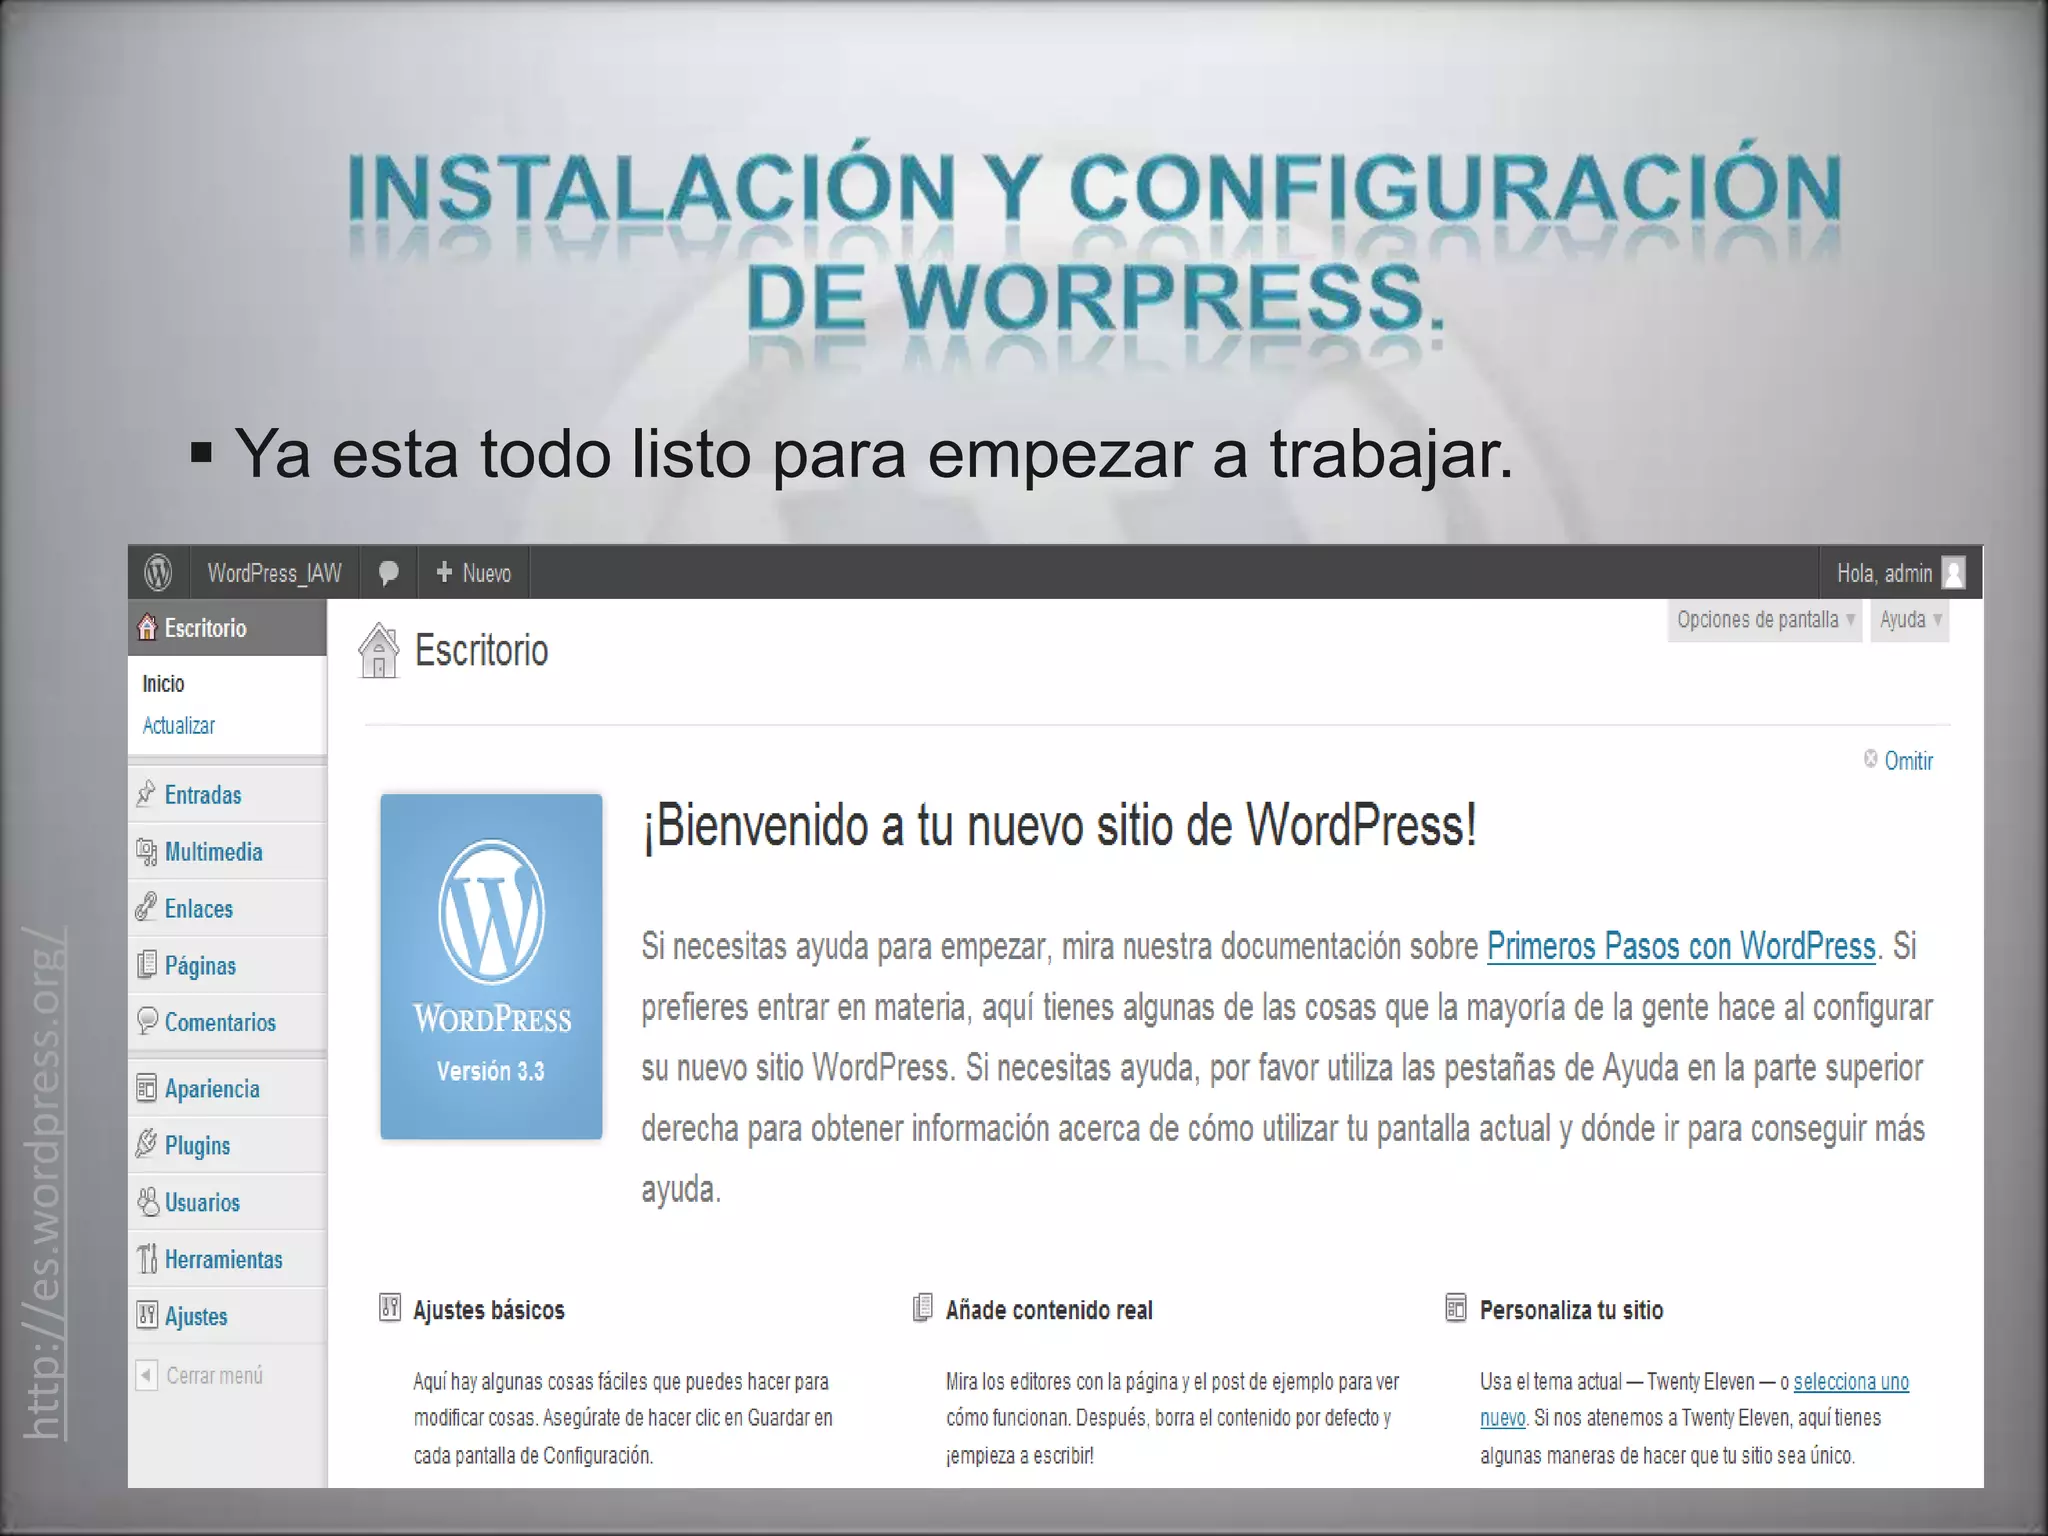Click the WordPress logo in admin bar
This screenshot has height=1536, width=2048.
(158, 573)
